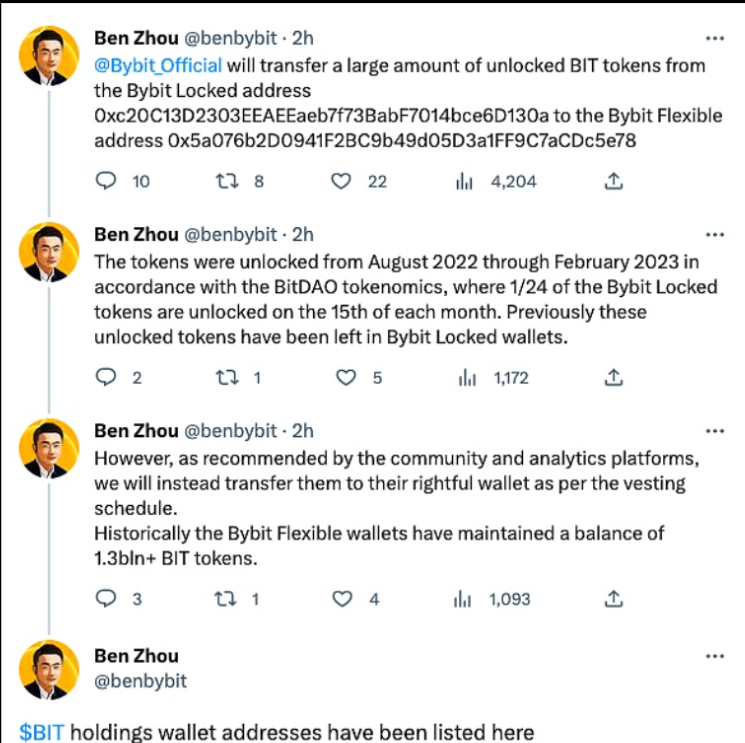View analytics showing 4,204 views

pos(464,181)
